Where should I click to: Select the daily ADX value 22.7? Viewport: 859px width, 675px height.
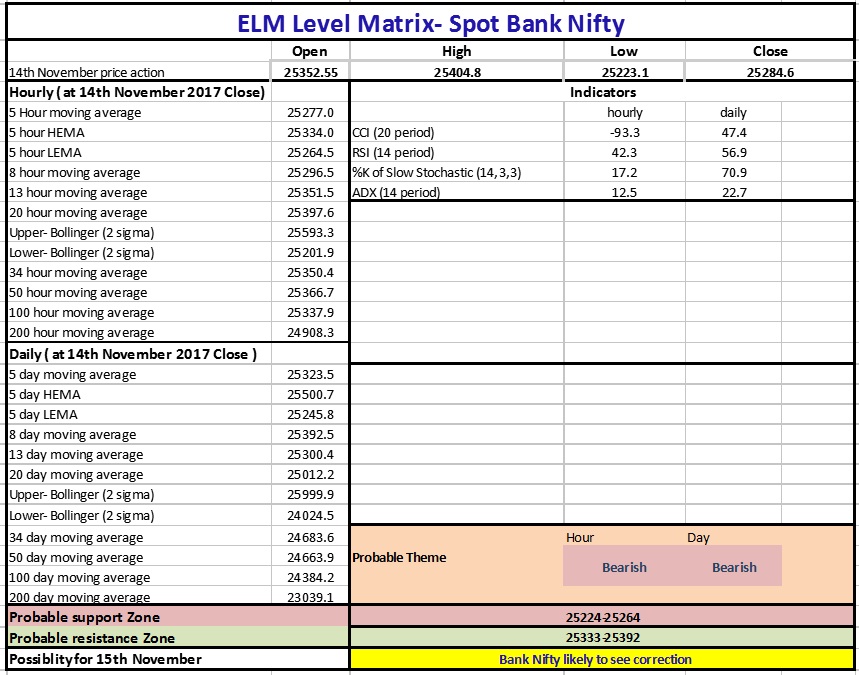pos(734,192)
